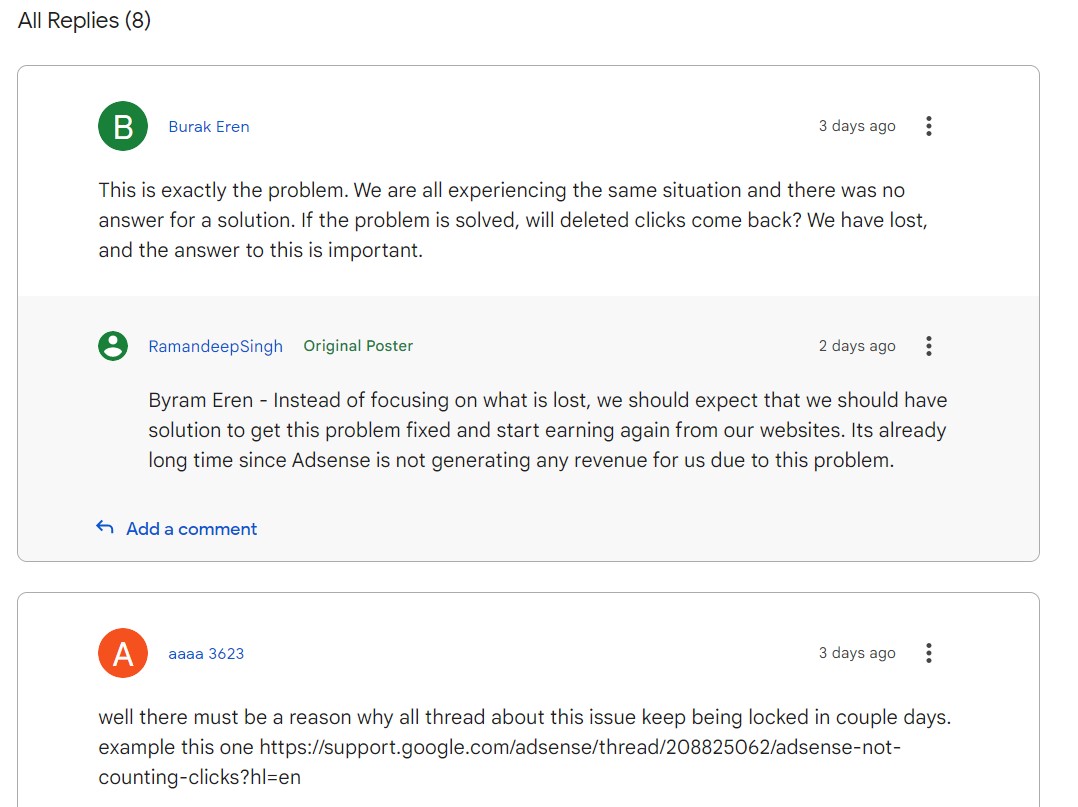Click the 'Add a comment' link
Screen dimensions: 1078x807
point(191,529)
